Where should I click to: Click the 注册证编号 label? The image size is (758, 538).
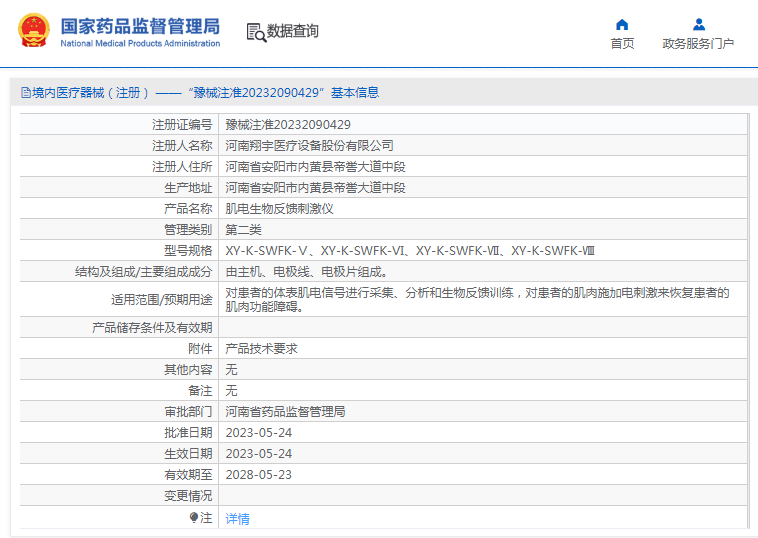[182, 125]
